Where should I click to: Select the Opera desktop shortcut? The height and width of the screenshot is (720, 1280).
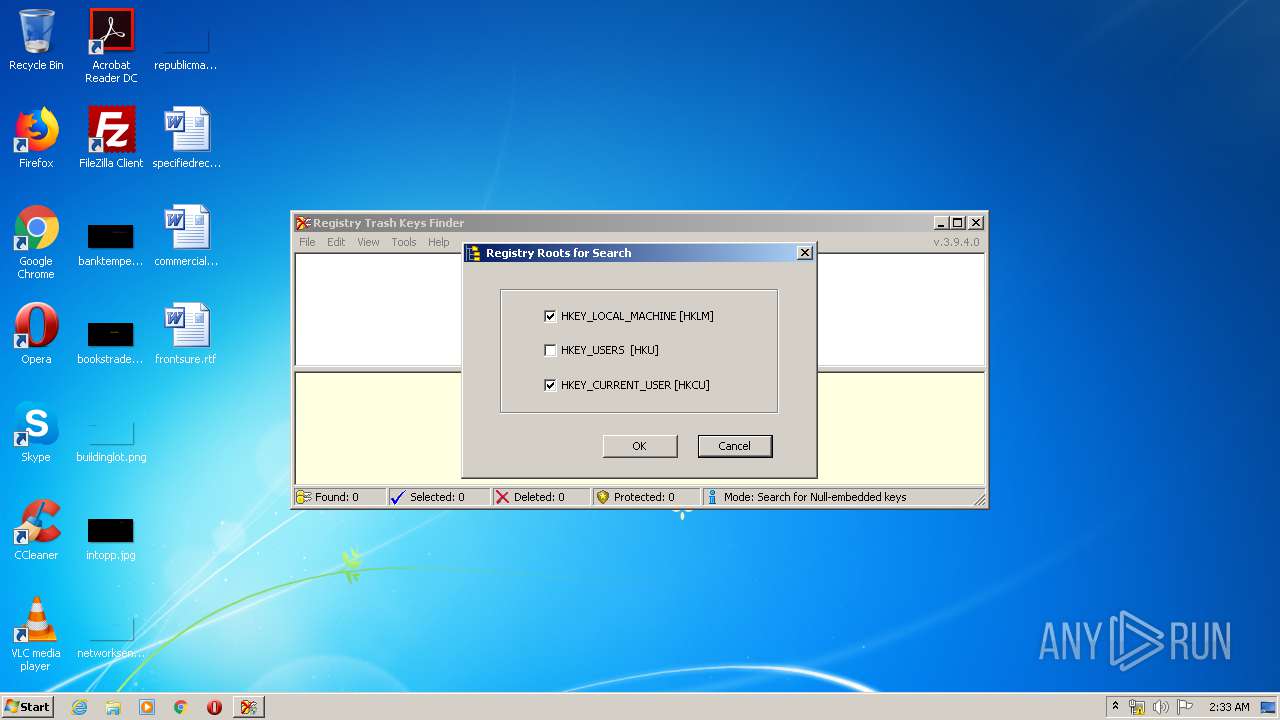pyautogui.click(x=36, y=334)
